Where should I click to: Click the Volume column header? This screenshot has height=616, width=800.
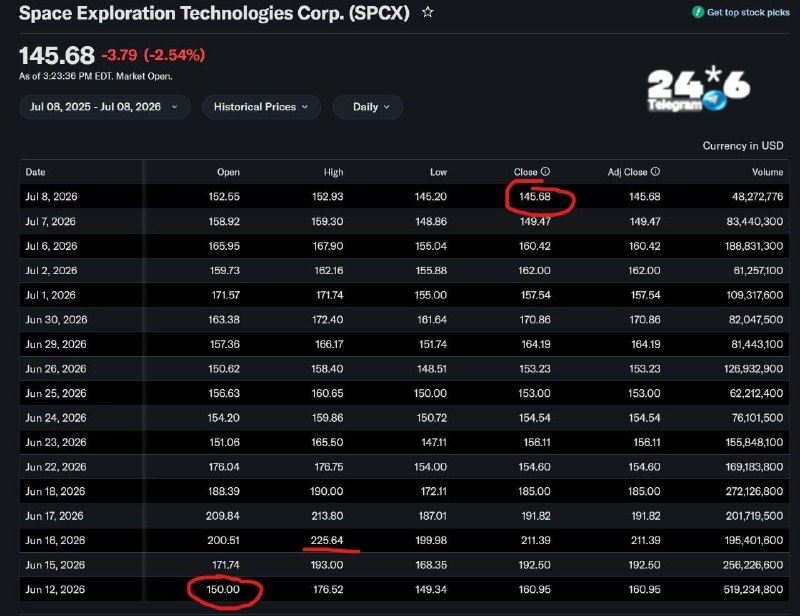767,172
